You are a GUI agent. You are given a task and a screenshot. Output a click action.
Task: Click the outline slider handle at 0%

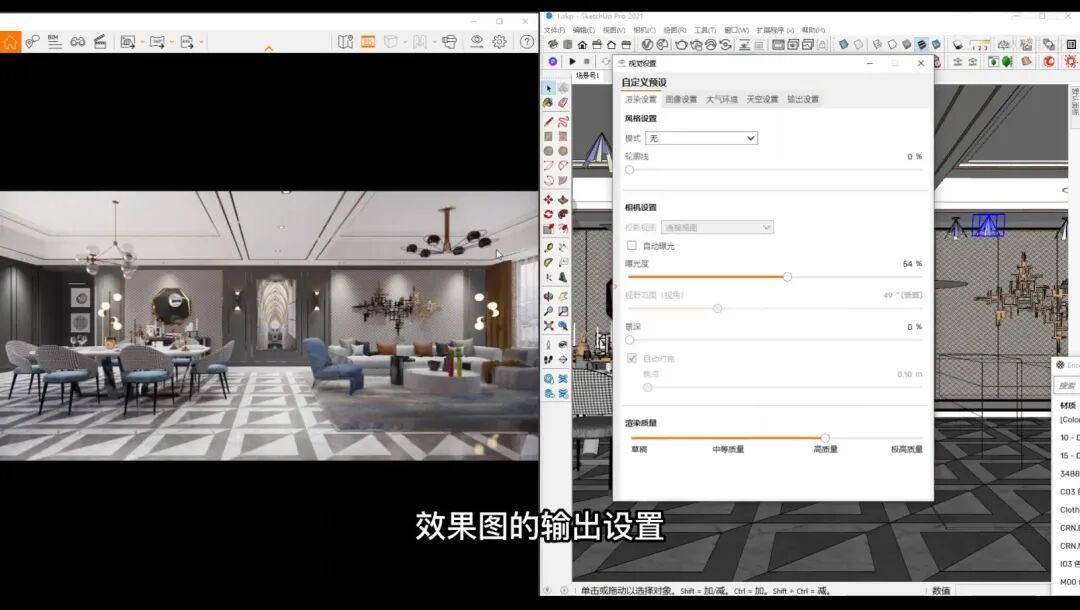tap(630, 169)
